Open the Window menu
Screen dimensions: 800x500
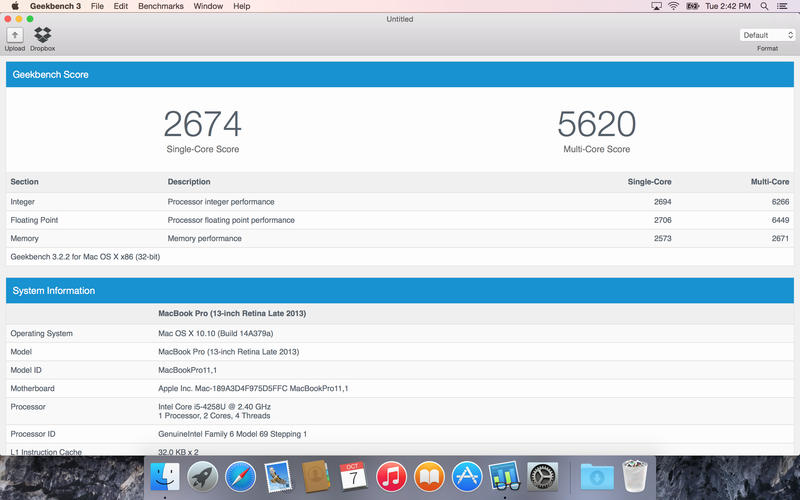tap(208, 6)
